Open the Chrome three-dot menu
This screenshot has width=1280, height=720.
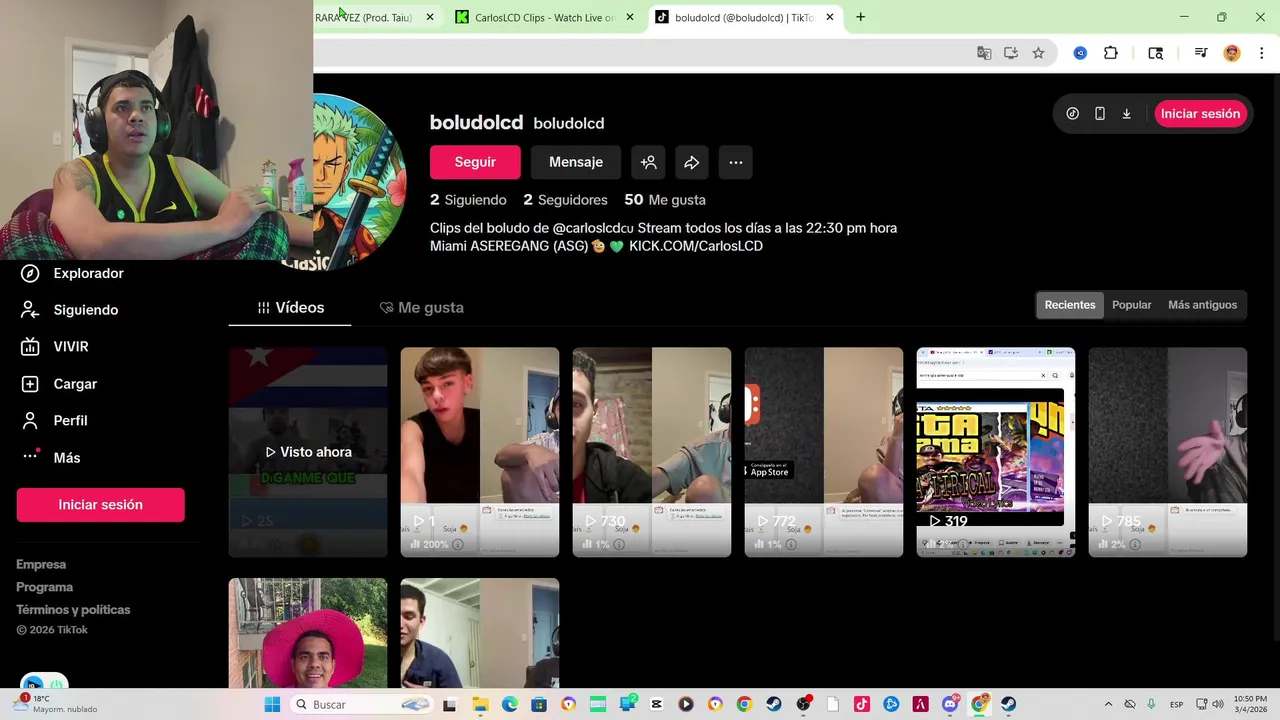pos(1261,53)
